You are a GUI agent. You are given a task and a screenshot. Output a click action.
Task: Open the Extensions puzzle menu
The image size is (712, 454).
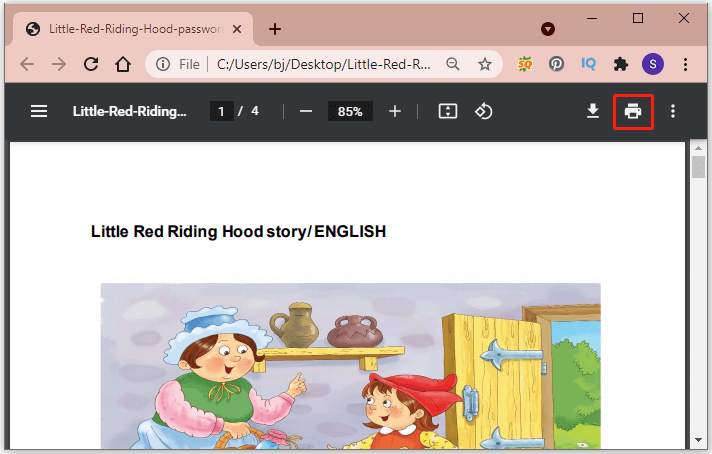(x=621, y=64)
